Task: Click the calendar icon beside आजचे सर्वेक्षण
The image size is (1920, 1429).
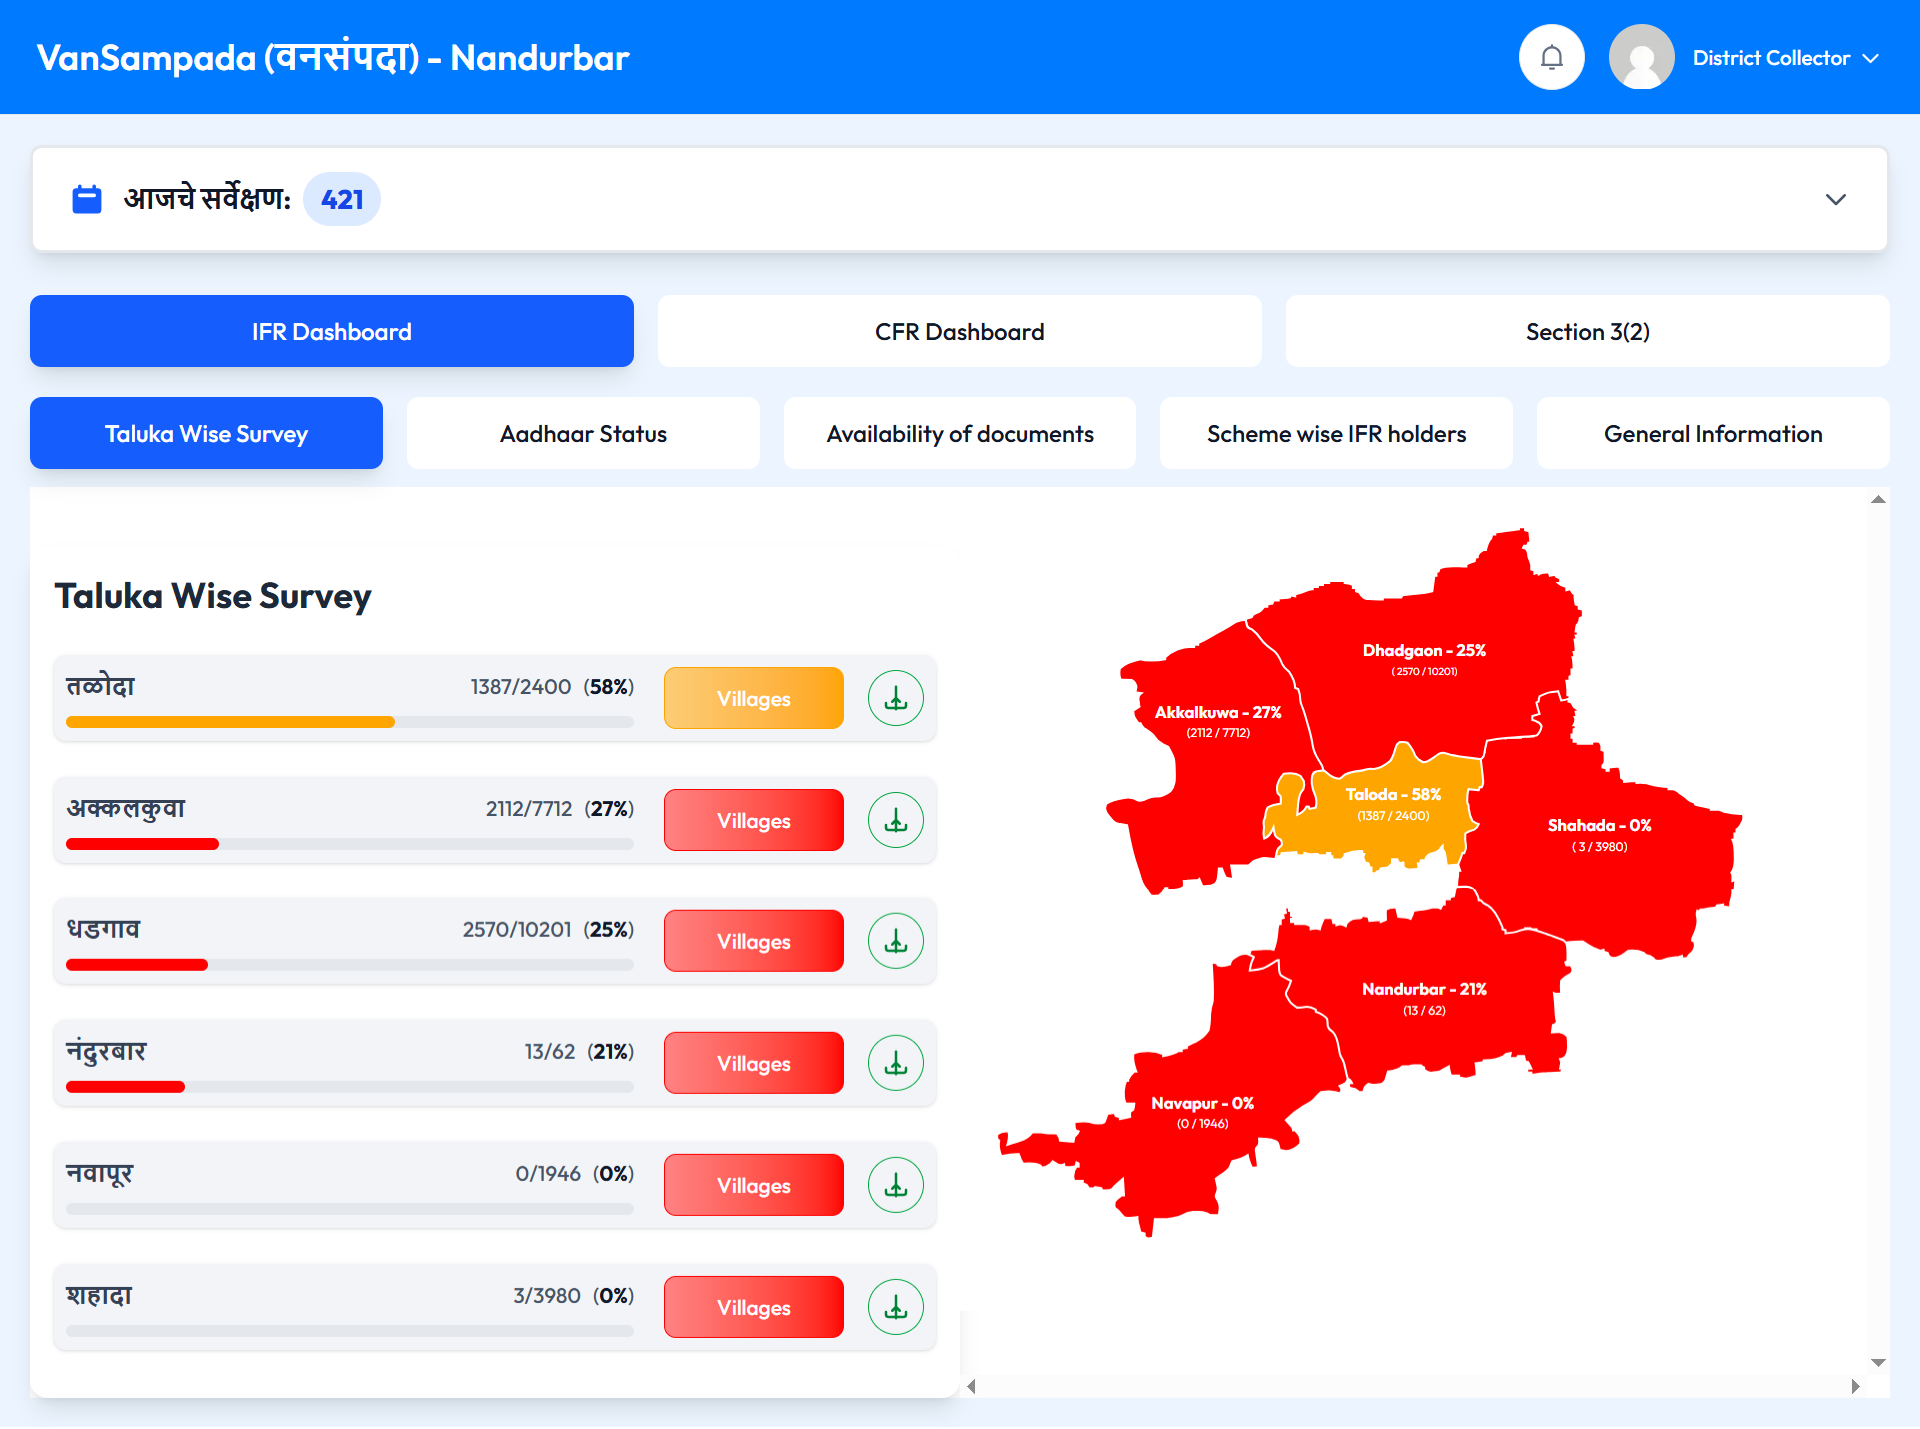Action: pos(86,199)
